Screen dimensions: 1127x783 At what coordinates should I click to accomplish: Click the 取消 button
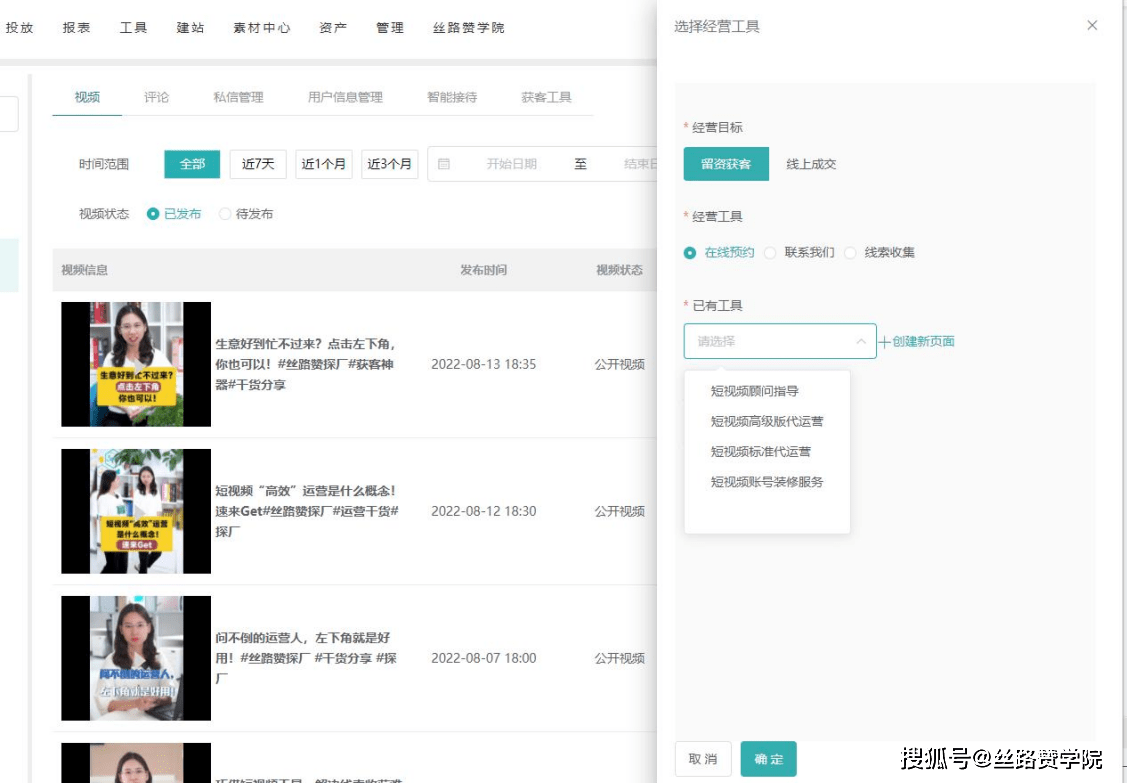point(703,759)
